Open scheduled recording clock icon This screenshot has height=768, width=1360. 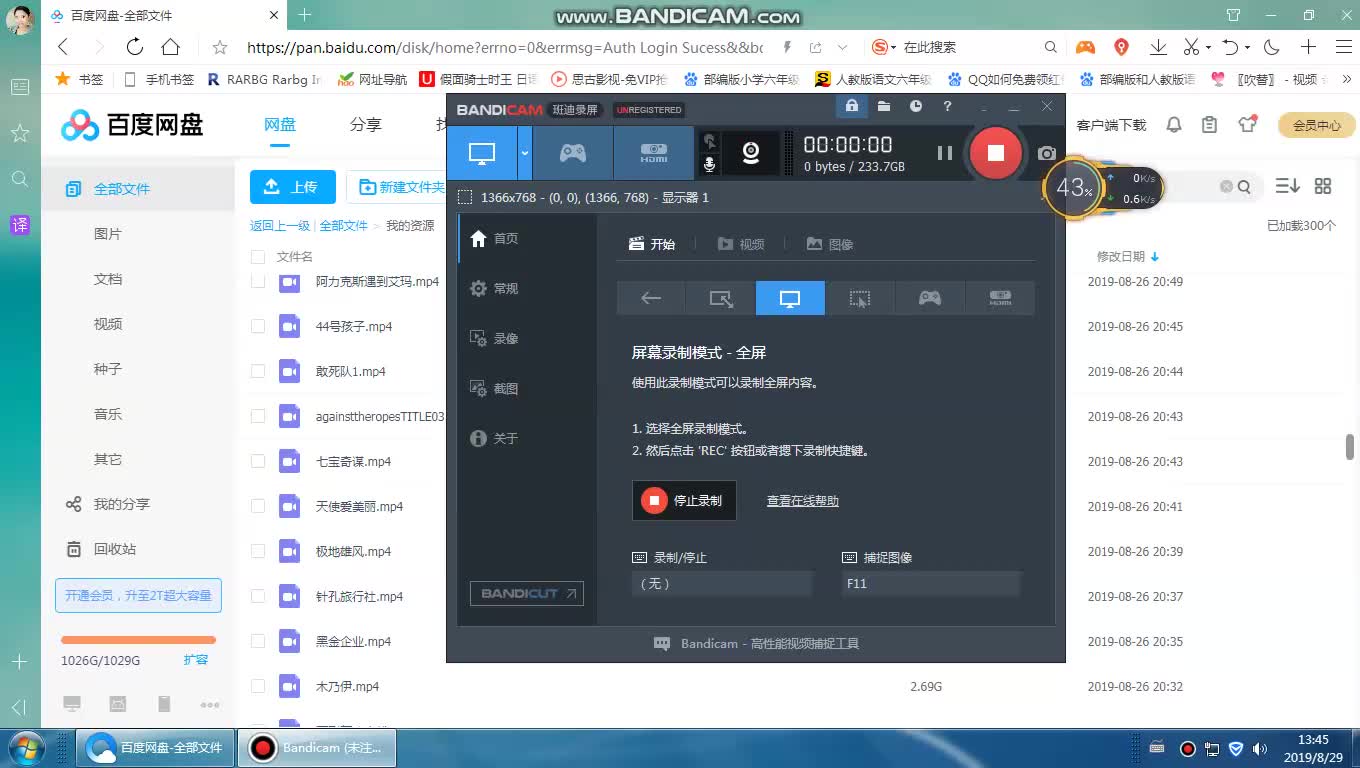916,106
